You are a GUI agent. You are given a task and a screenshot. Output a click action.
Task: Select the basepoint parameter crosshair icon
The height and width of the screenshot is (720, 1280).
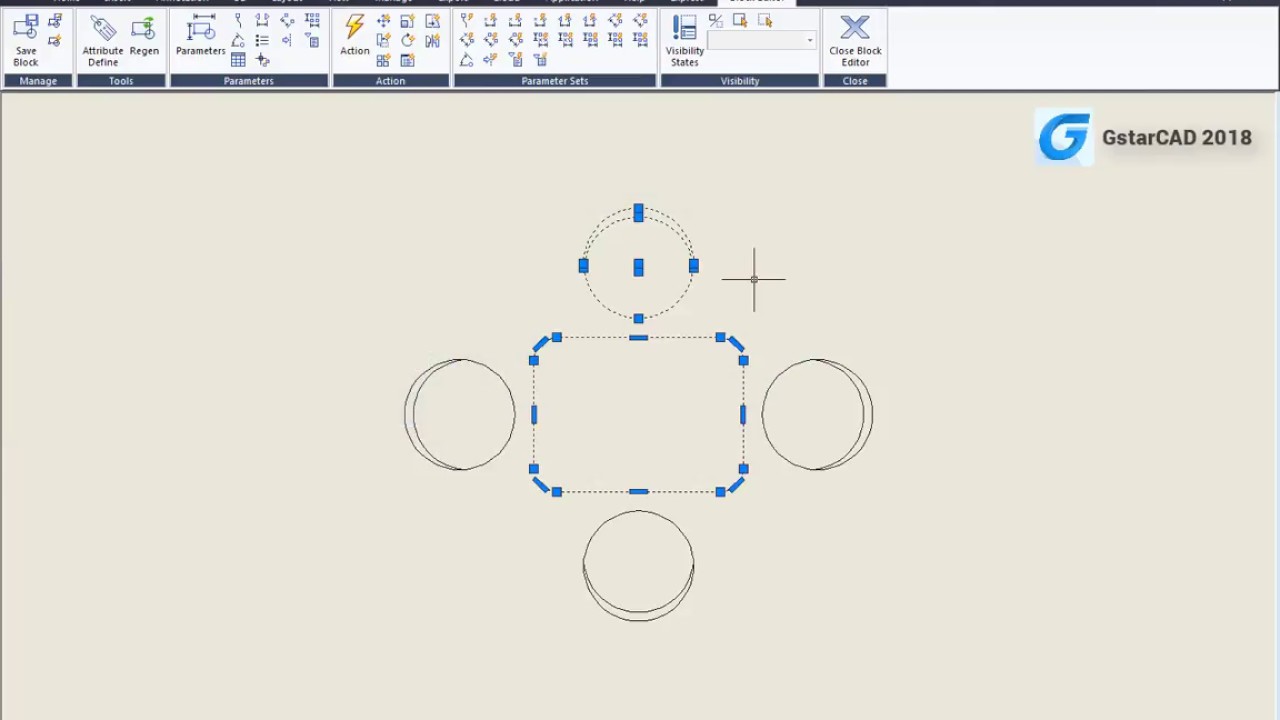pyautogui.click(x=263, y=60)
